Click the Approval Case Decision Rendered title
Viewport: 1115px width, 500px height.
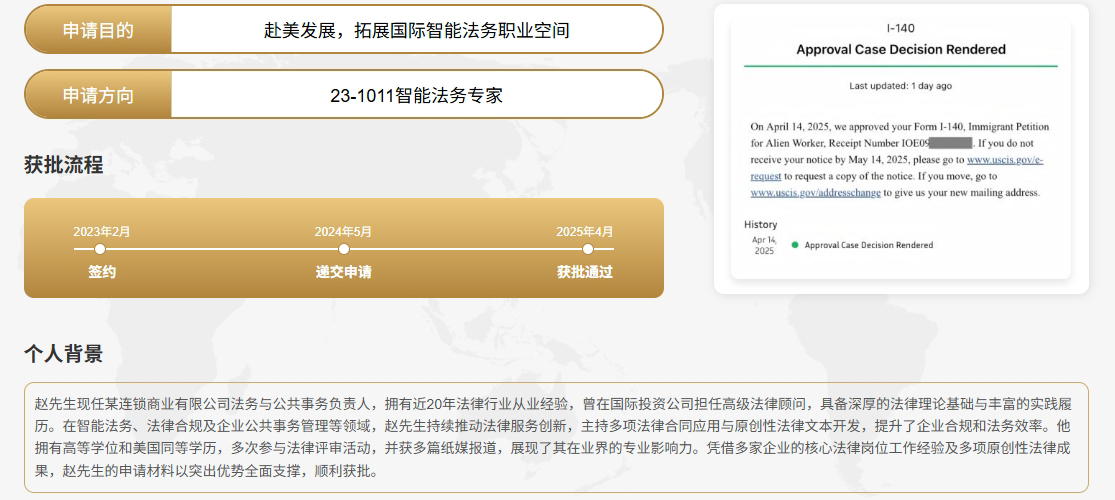pyautogui.click(x=900, y=49)
